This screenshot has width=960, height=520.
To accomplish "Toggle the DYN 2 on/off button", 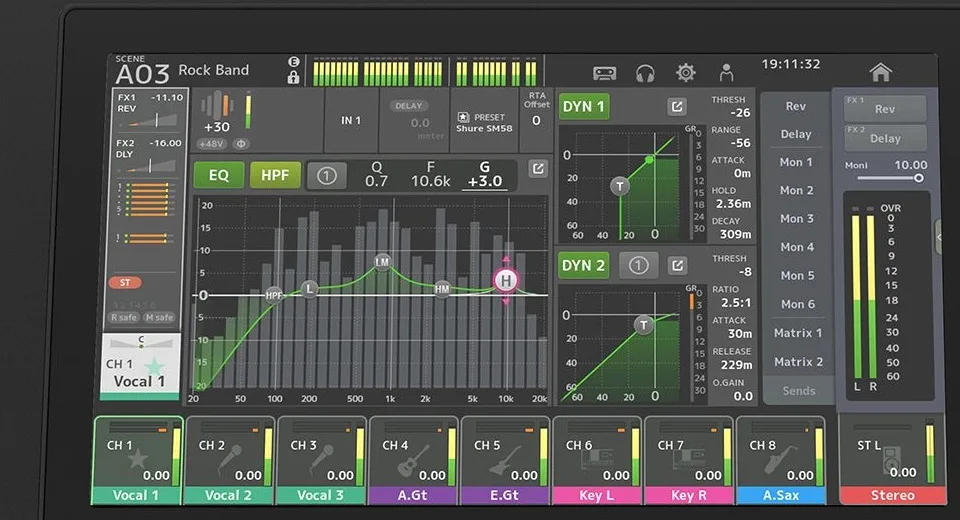I will (x=583, y=266).
